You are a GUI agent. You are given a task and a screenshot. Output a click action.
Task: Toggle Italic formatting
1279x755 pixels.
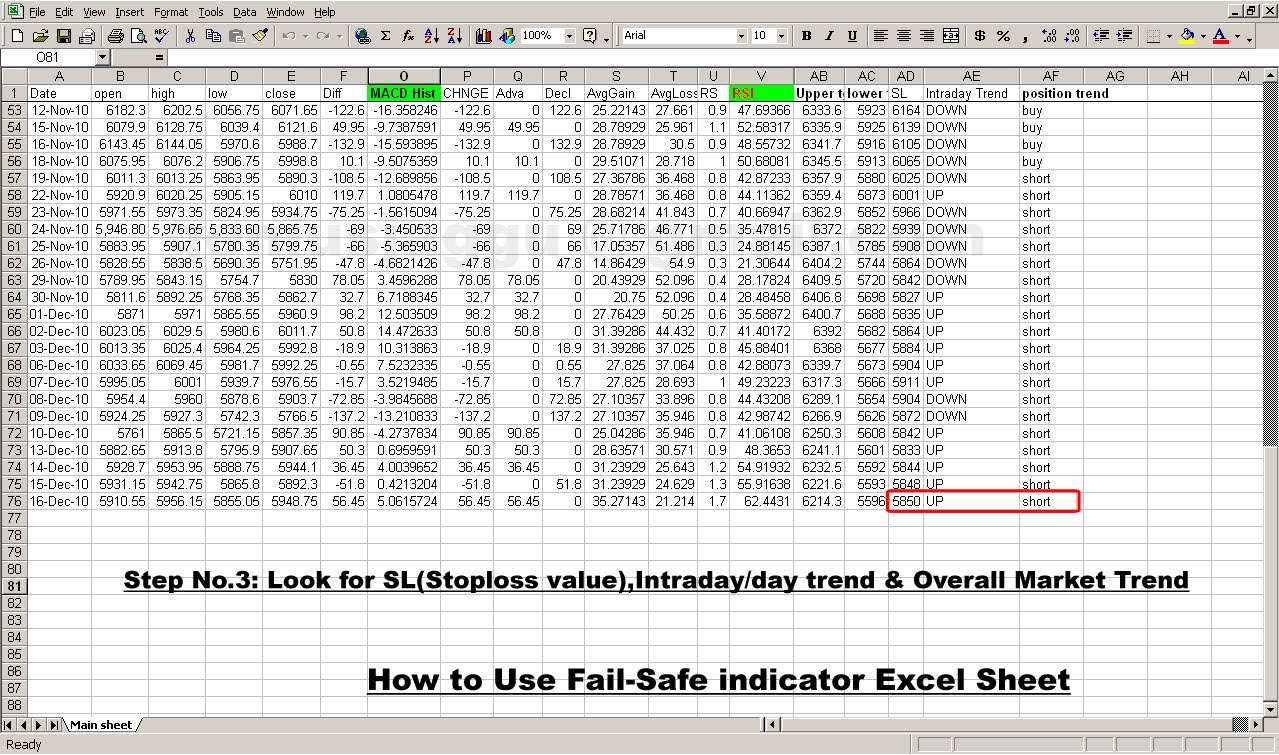(829, 36)
